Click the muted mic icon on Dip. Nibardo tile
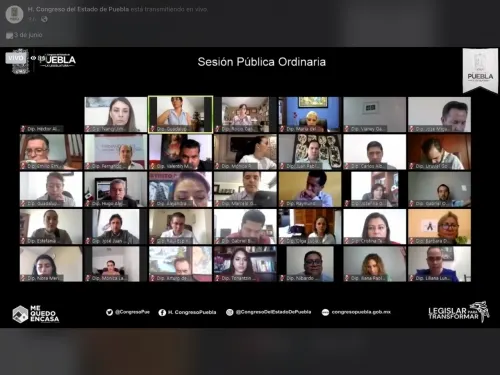 (x=282, y=278)
